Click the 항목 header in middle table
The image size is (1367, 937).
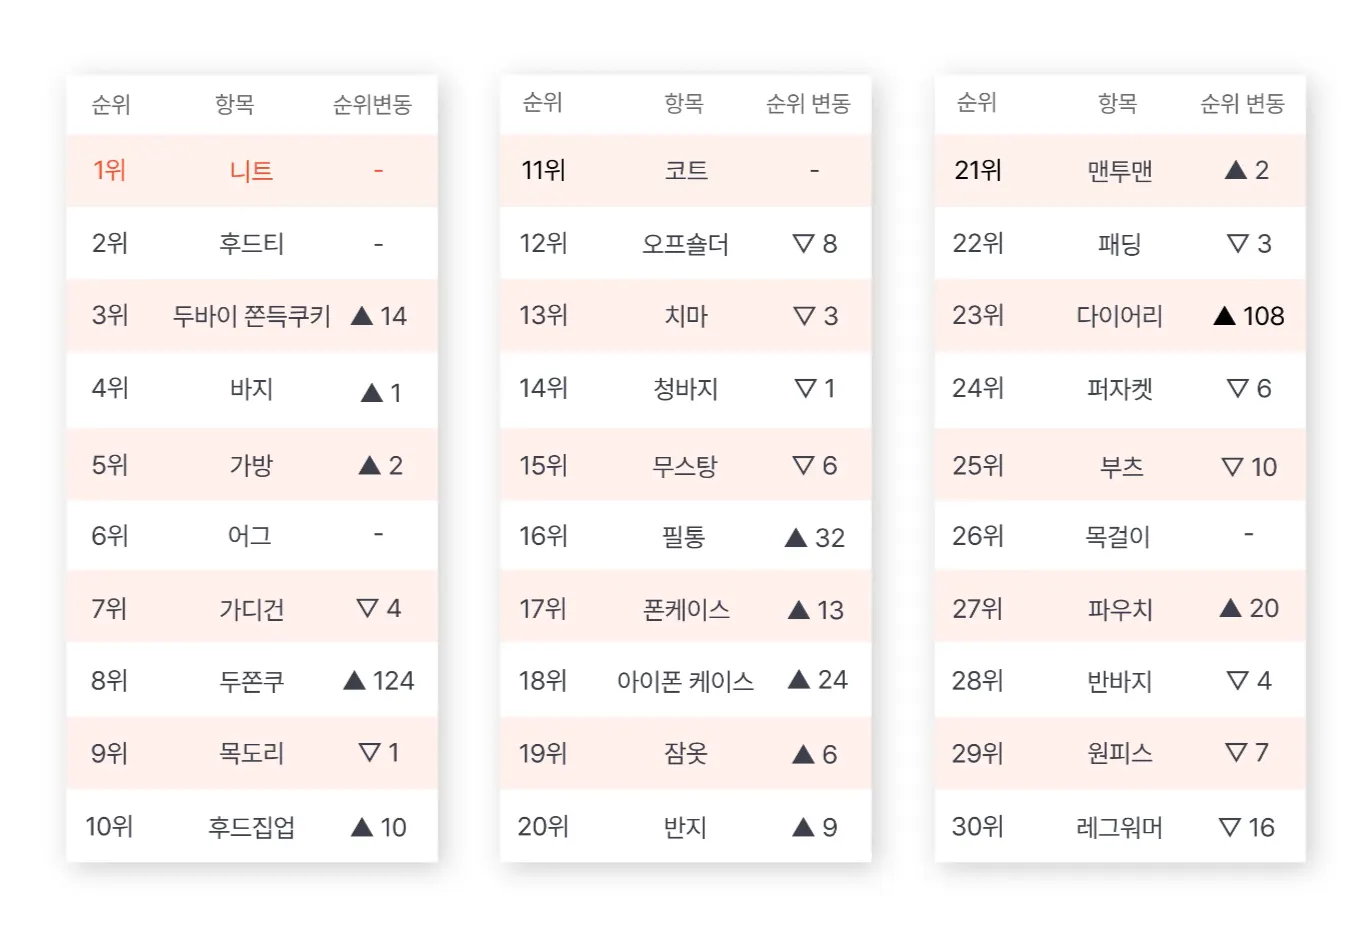[x=684, y=103]
